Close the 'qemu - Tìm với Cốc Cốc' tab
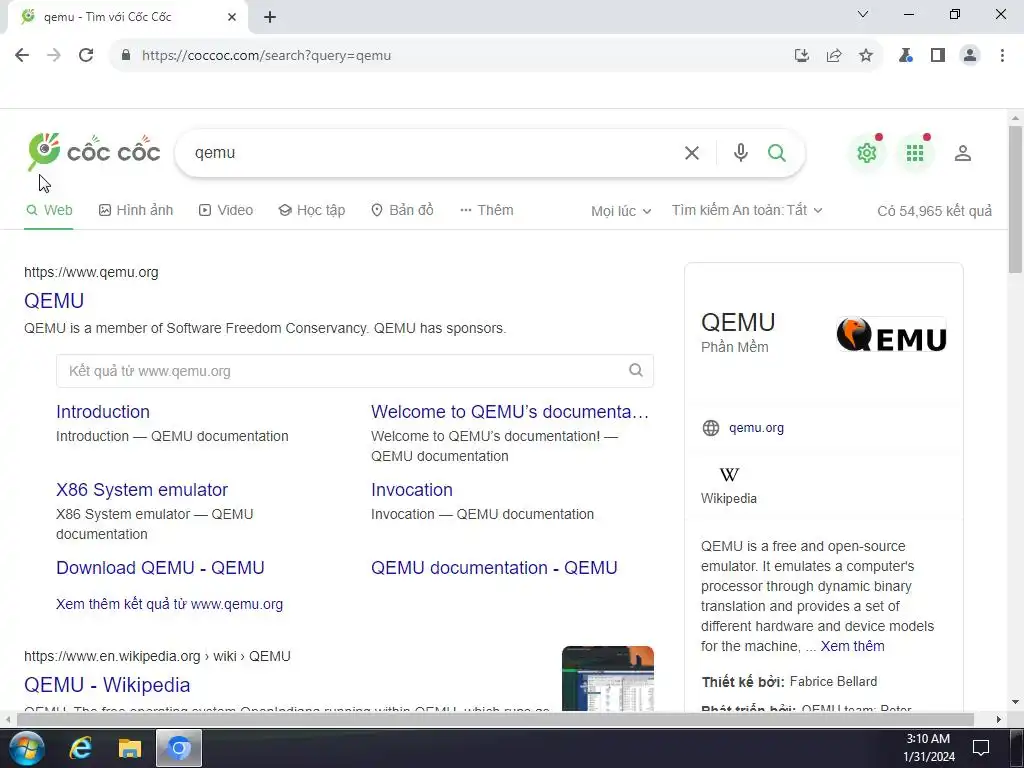 (x=232, y=17)
